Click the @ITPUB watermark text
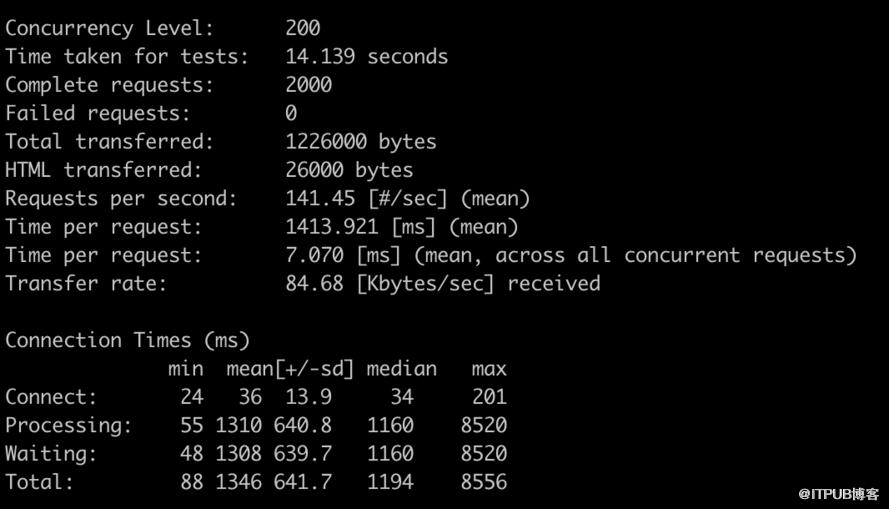Image resolution: width=889 pixels, height=509 pixels. click(x=839, y=494)
